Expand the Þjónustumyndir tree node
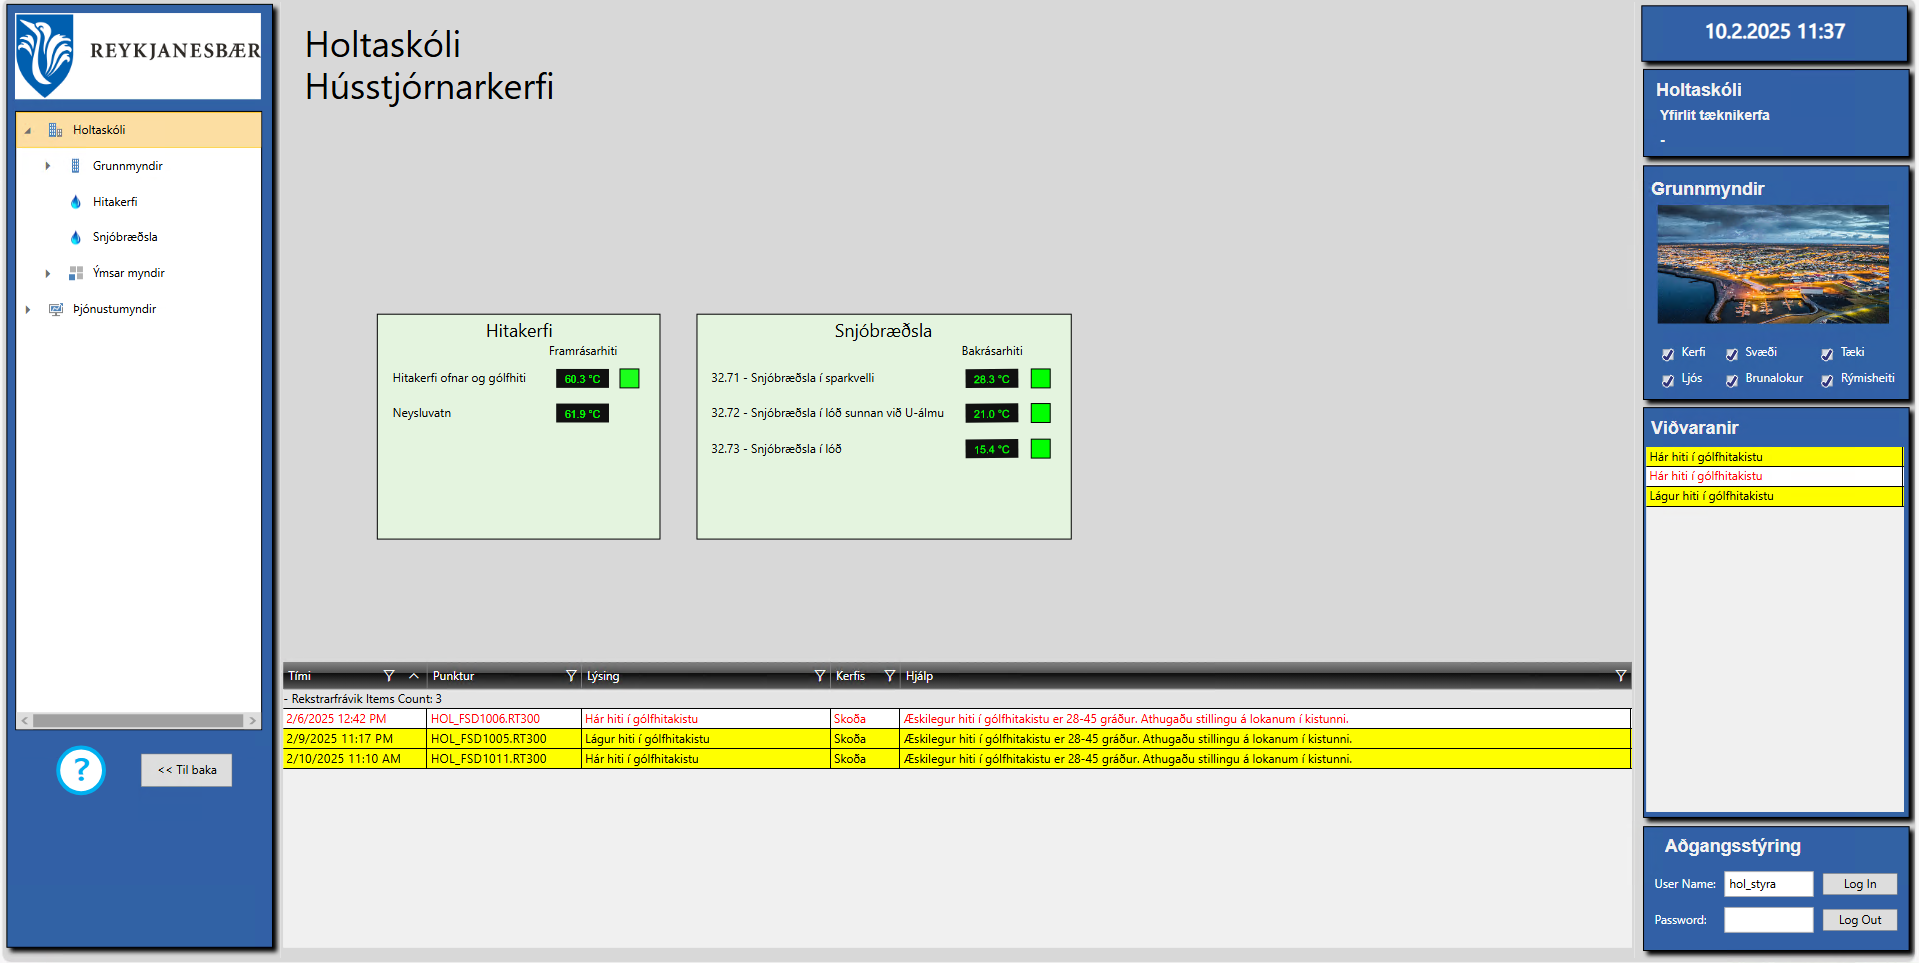1919x963 pixels. [28, 310]
